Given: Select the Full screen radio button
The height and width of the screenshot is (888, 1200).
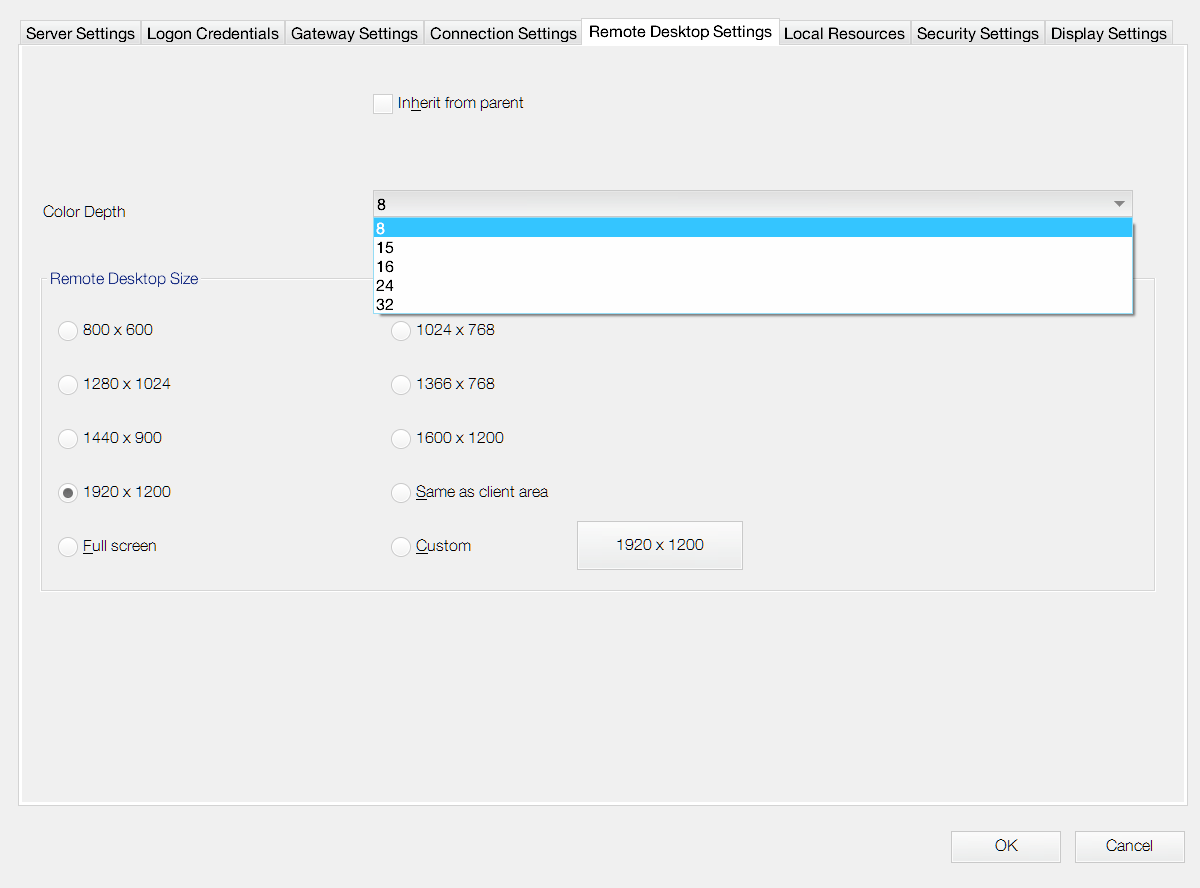Looking at the screenshot, I should click(x=68, y=547).
